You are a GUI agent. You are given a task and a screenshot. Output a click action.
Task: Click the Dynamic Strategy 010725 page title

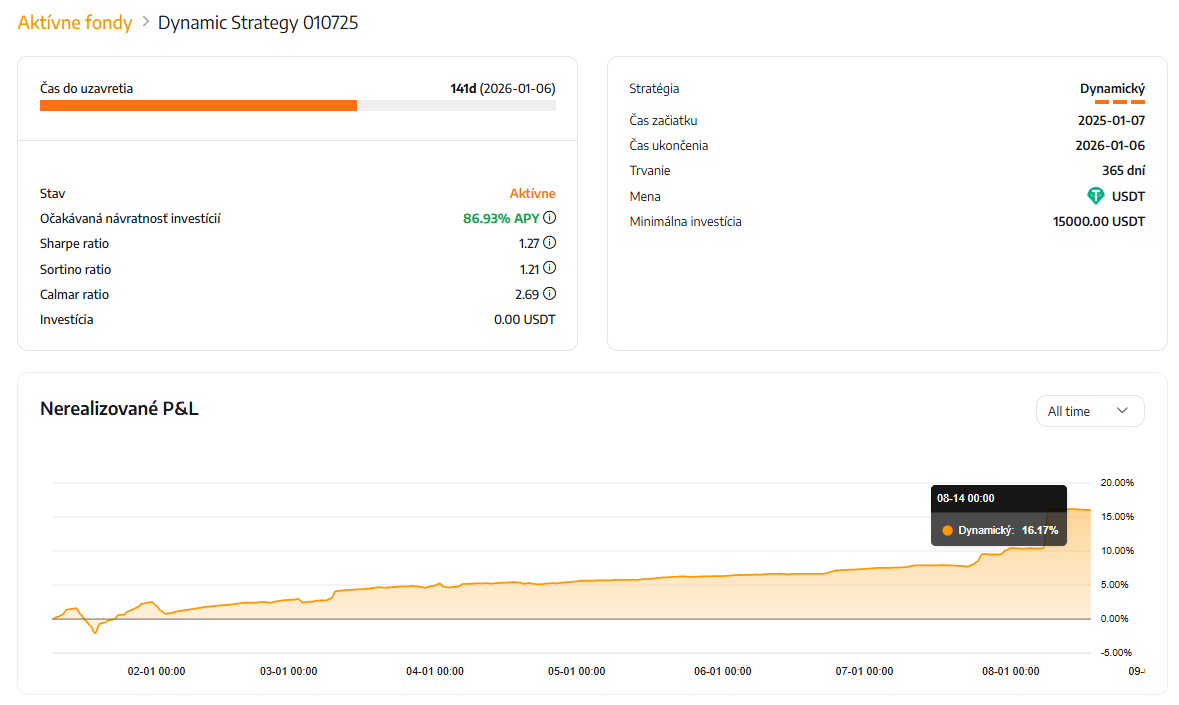pos(258,22)
